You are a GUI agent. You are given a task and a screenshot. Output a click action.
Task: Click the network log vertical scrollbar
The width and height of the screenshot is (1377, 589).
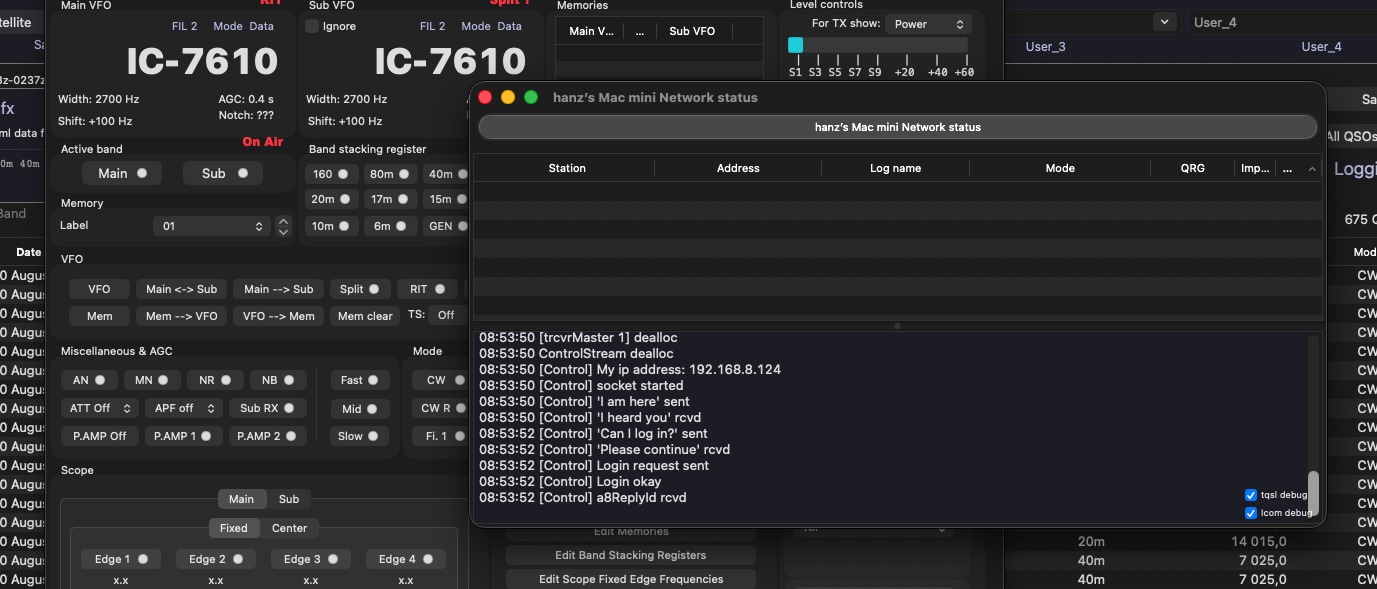(1313, 492)
